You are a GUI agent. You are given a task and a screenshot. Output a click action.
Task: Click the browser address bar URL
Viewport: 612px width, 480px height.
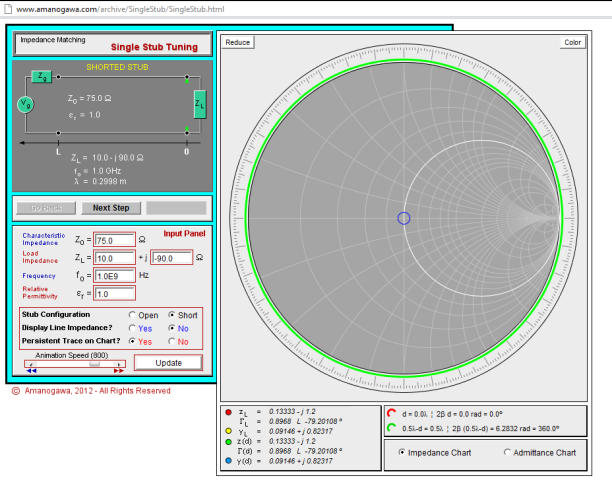tap(120, 9)
